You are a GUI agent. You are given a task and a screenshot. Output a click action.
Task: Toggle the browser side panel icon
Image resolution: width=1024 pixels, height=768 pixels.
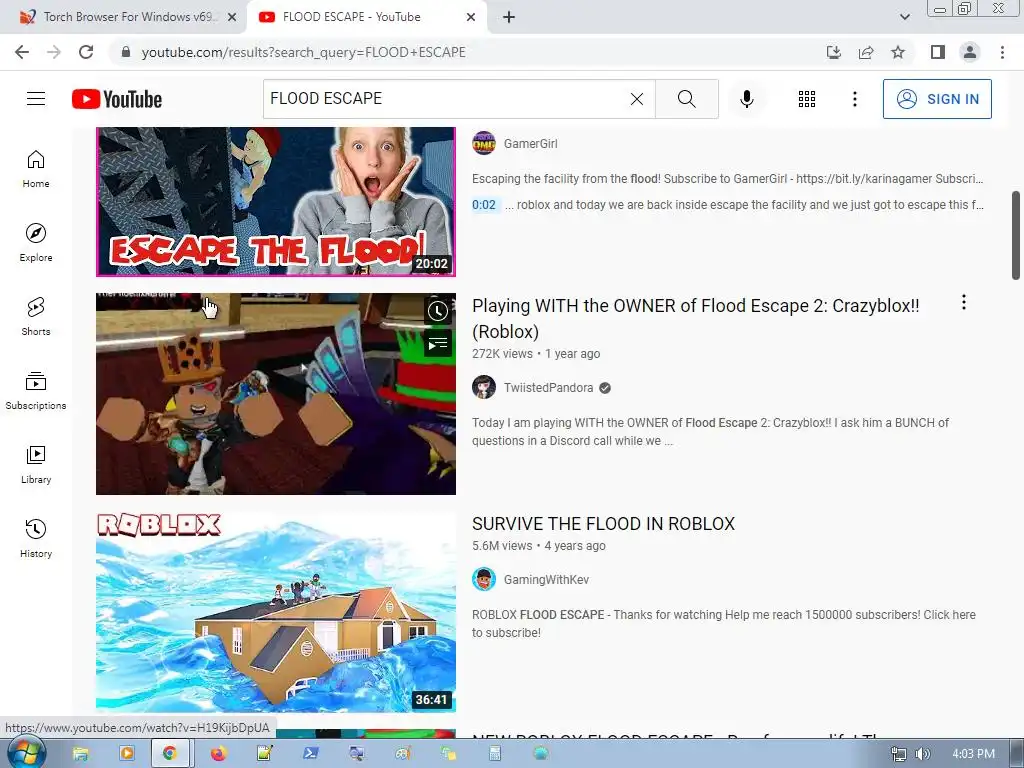(938, 52)
